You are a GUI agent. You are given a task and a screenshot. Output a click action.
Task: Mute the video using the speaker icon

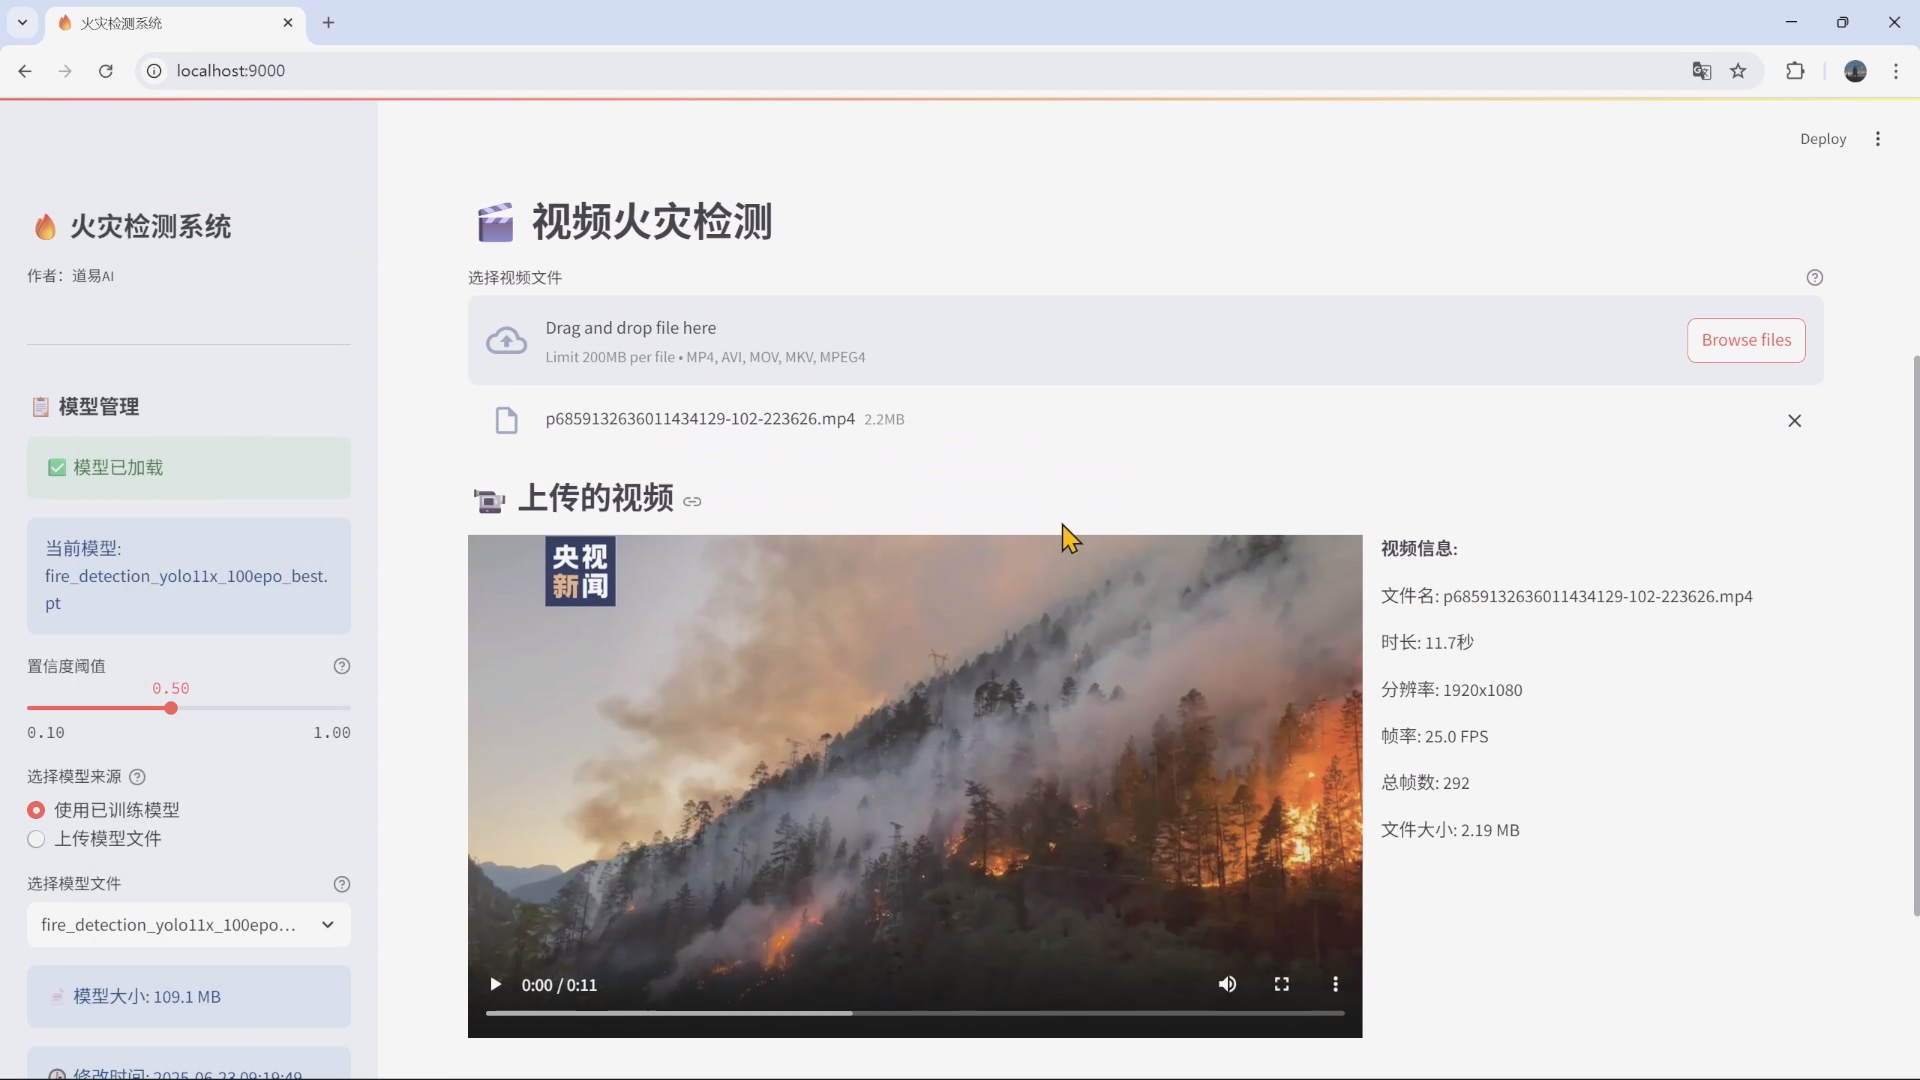pos(1228,984)
